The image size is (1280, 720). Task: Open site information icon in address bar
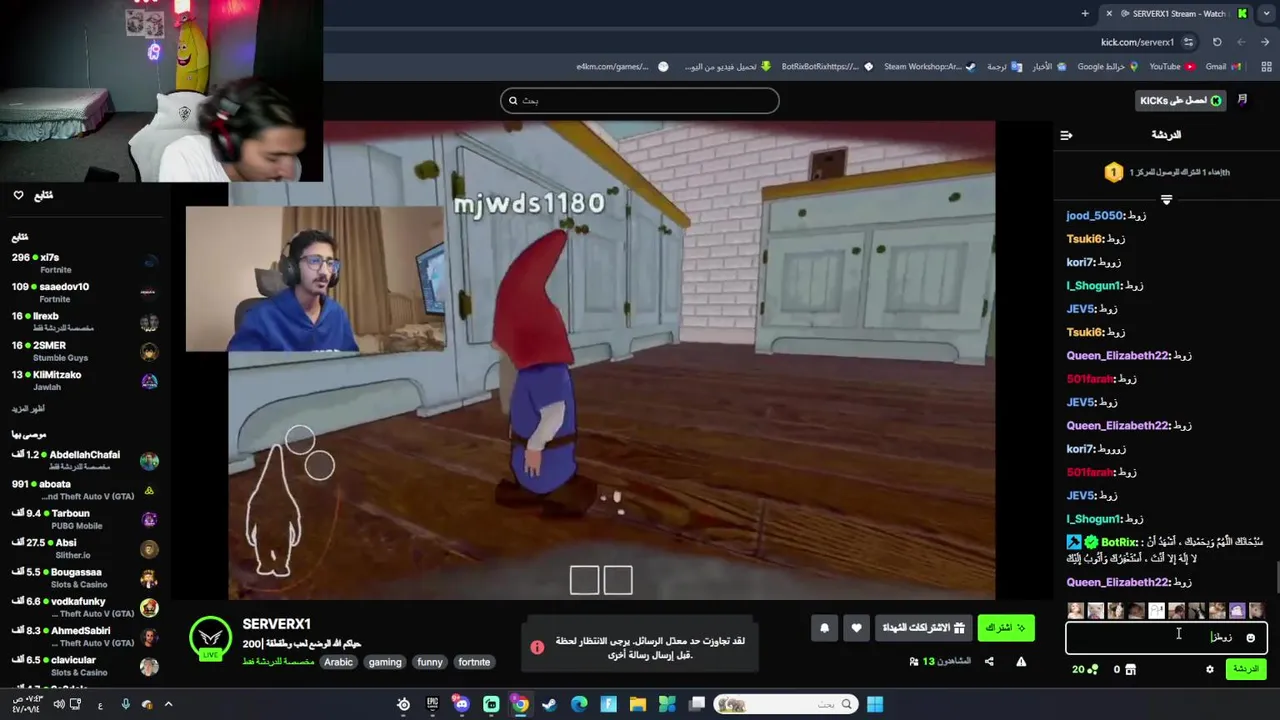[x=1188, y=42]
